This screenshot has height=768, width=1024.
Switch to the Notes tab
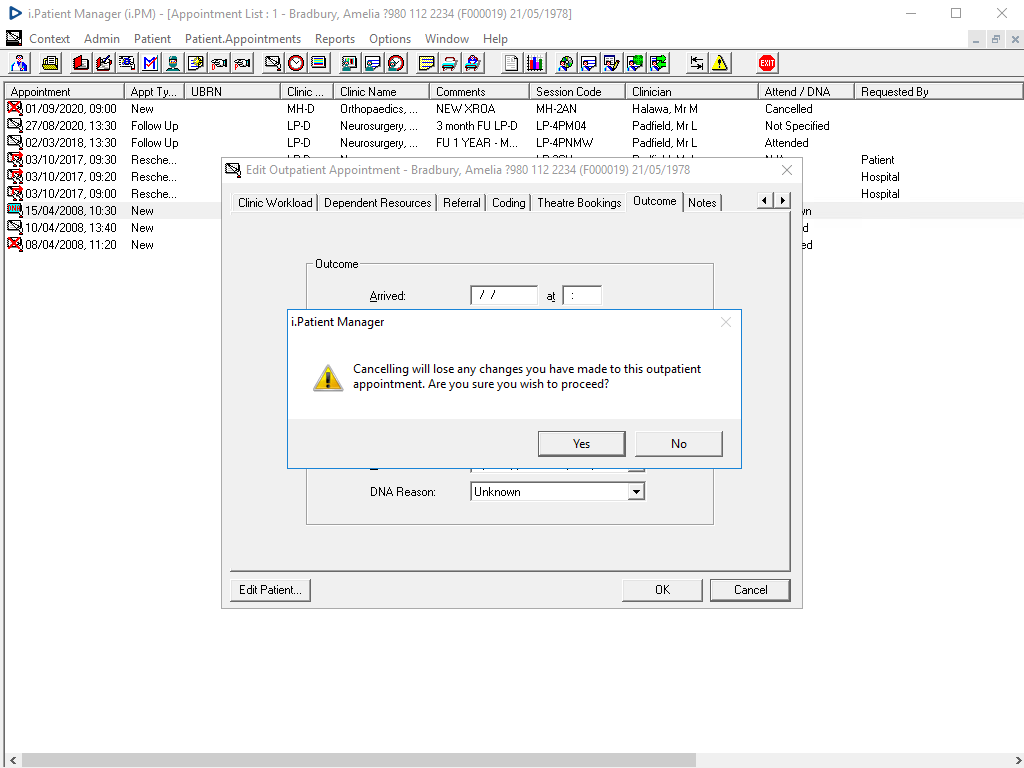coord(702,203)
